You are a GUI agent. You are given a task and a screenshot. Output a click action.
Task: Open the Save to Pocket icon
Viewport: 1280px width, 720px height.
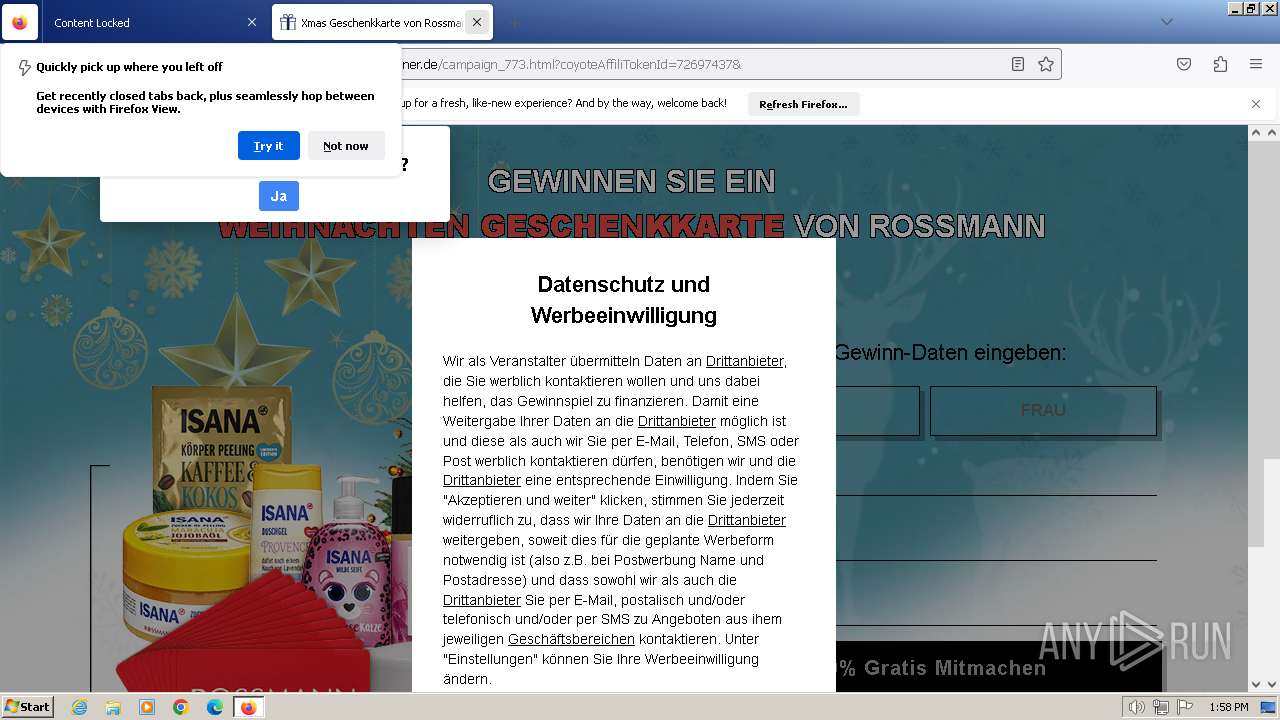(1184, 64)
